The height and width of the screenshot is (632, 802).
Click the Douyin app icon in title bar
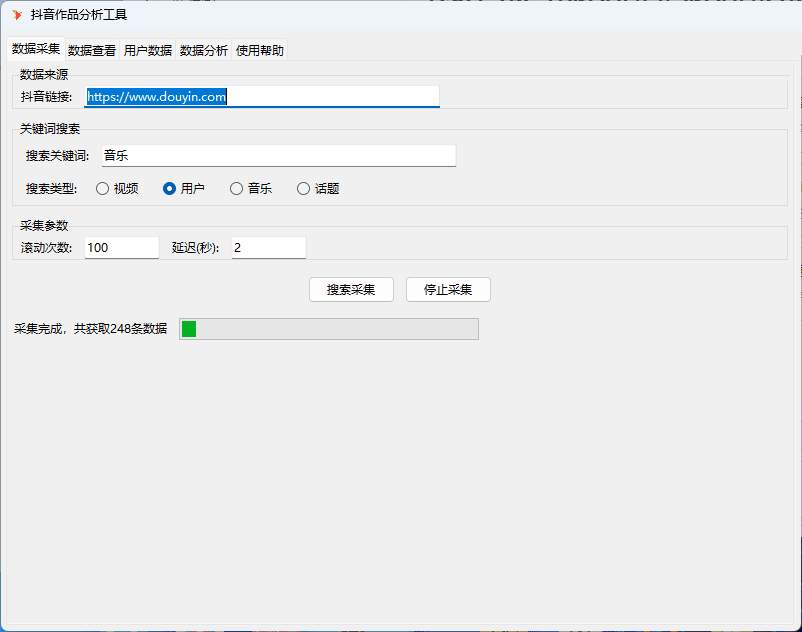17,16
